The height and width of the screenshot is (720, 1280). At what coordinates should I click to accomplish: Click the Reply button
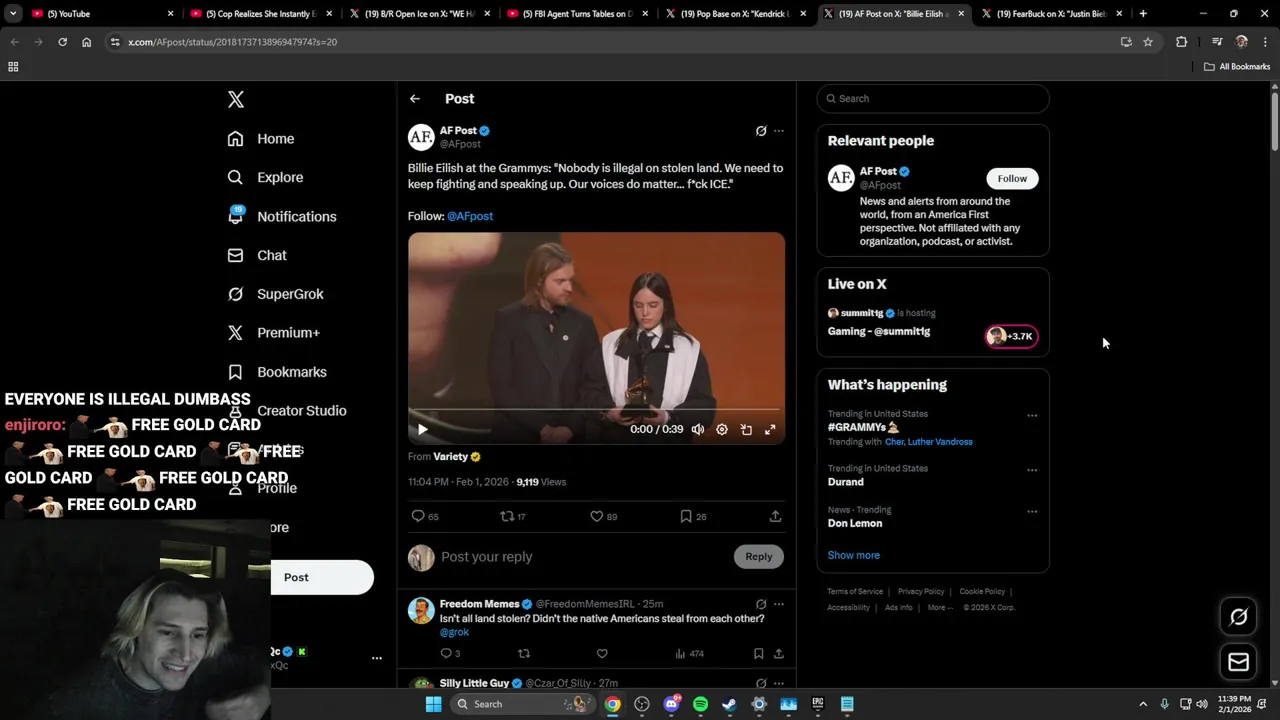click(x=759, y=557)
